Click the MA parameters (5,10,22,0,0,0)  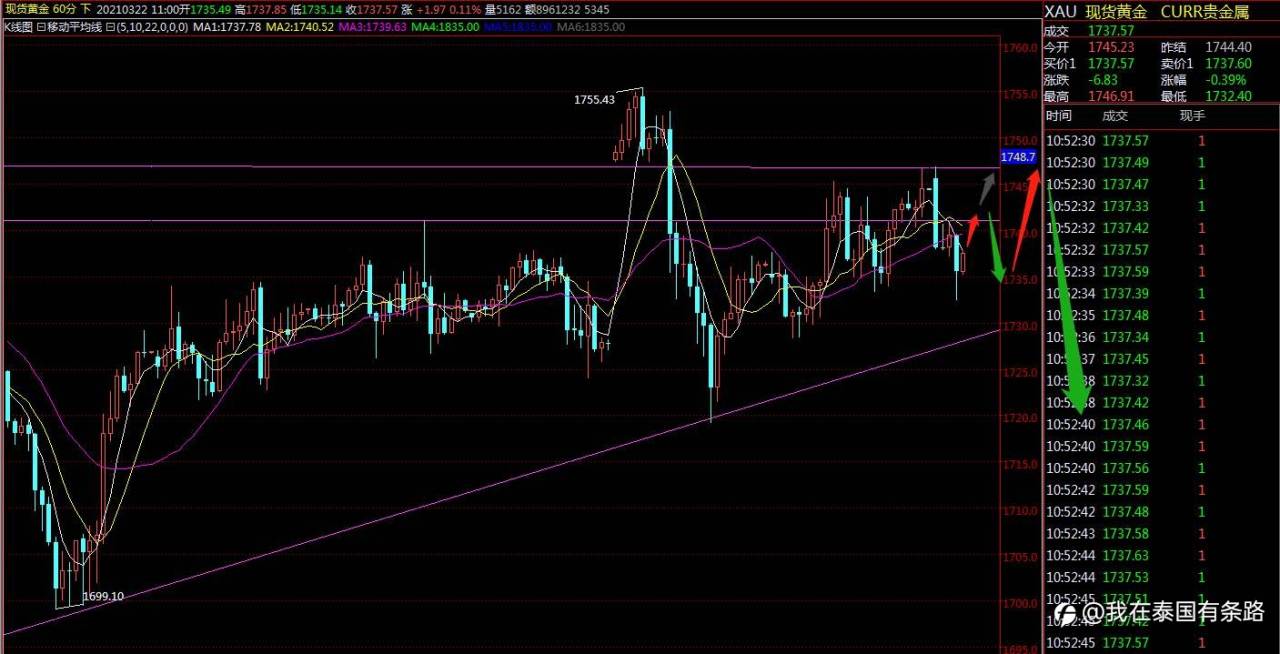(x=150, y=26)
